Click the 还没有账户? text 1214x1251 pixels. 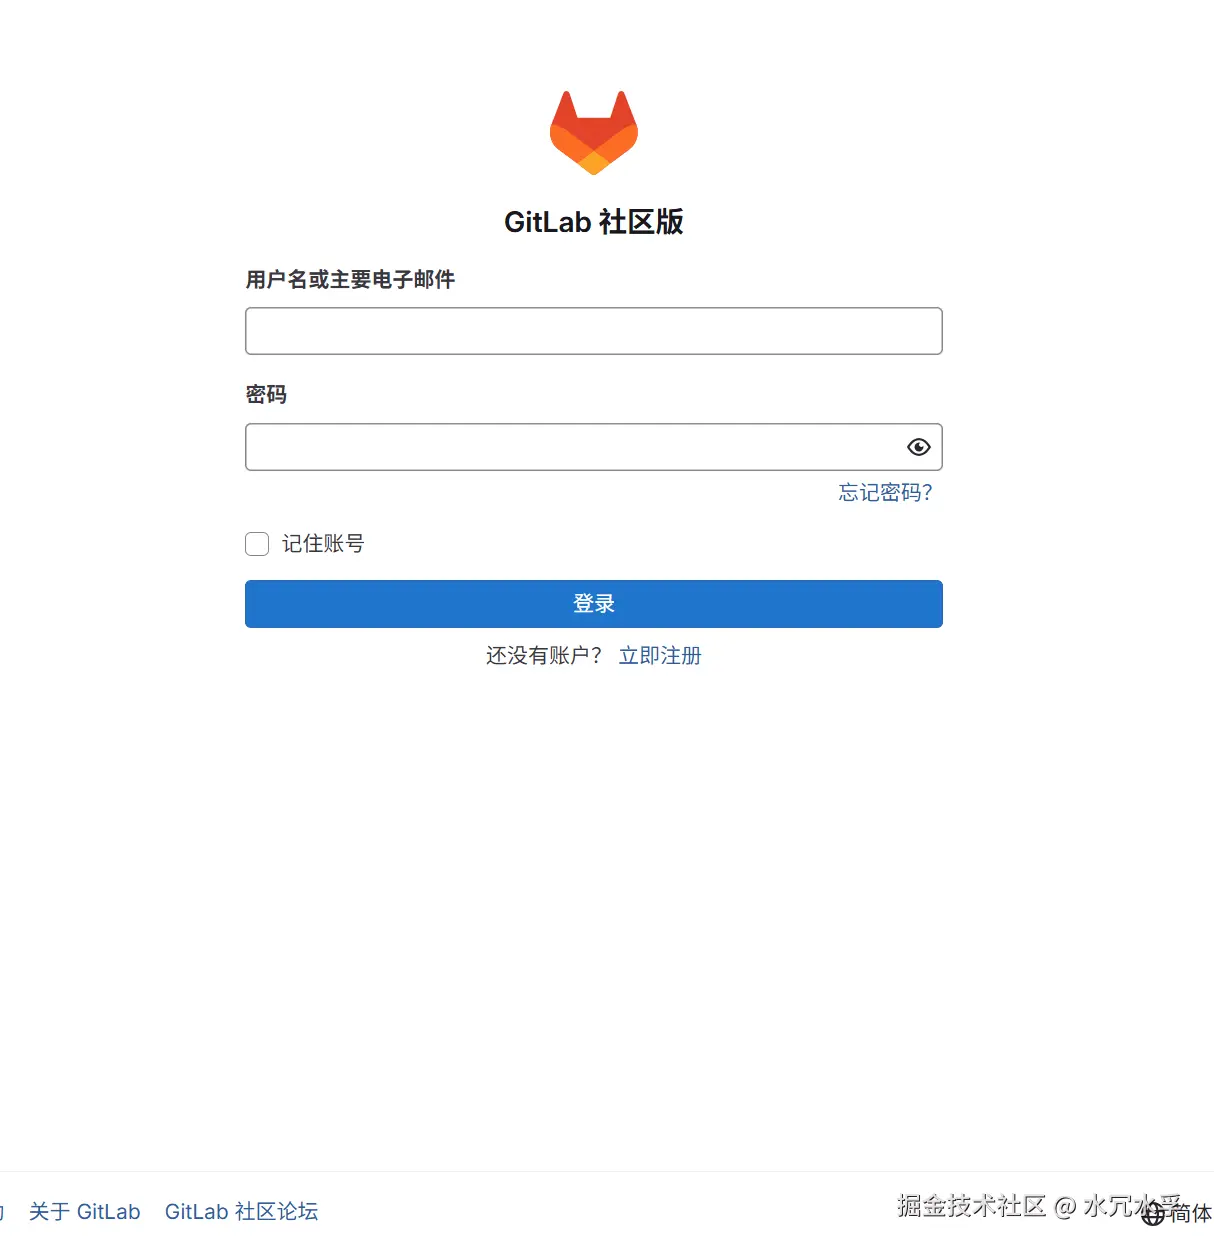point(544,656)
